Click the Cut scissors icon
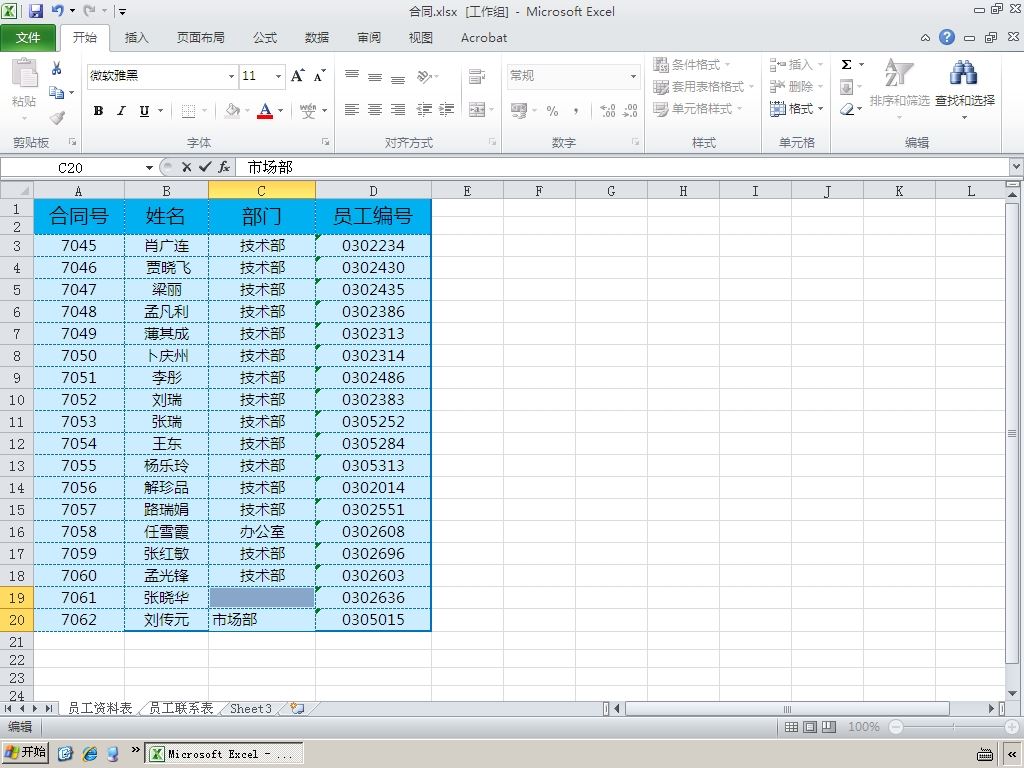Screen dimensions: 1024x768 57,68
